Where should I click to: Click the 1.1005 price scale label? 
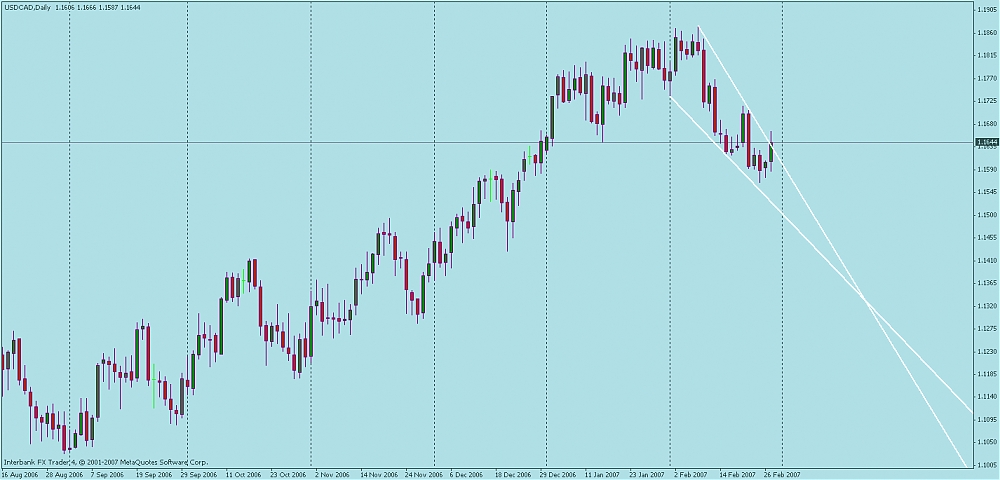[985, 465]
